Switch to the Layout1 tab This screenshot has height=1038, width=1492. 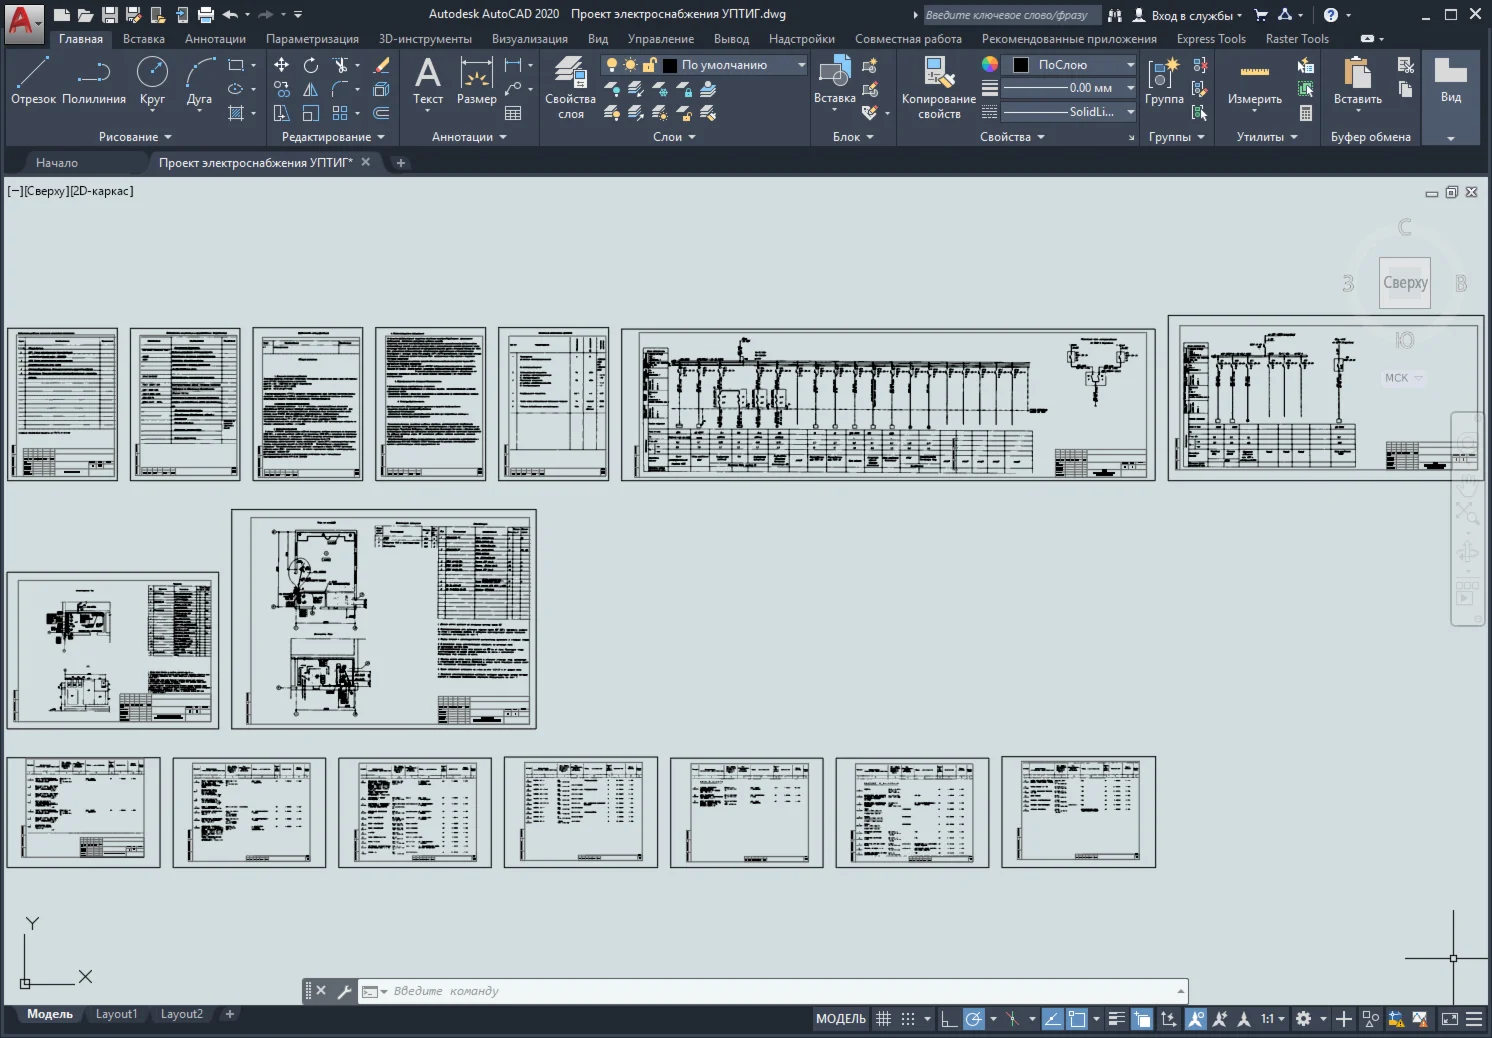116,1014
